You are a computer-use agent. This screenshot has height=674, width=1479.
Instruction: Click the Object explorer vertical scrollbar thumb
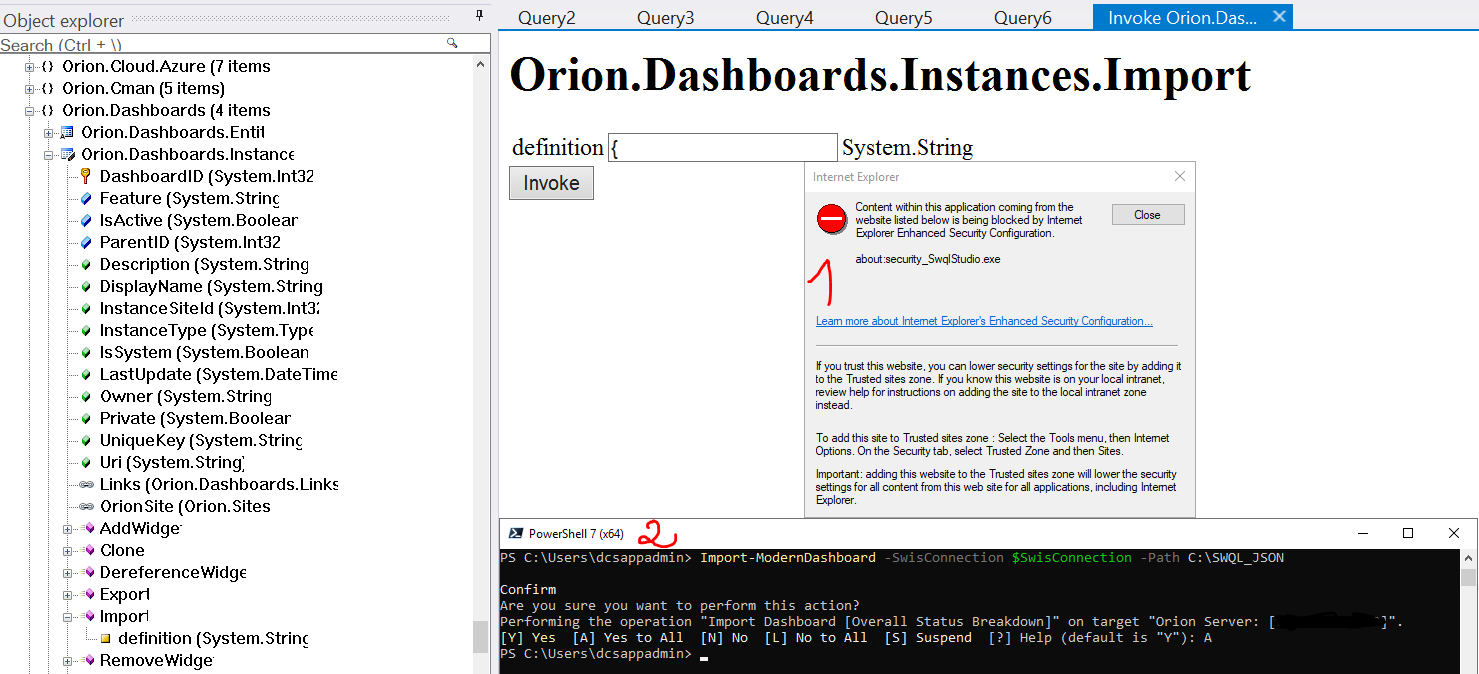(x=481, y=636)
